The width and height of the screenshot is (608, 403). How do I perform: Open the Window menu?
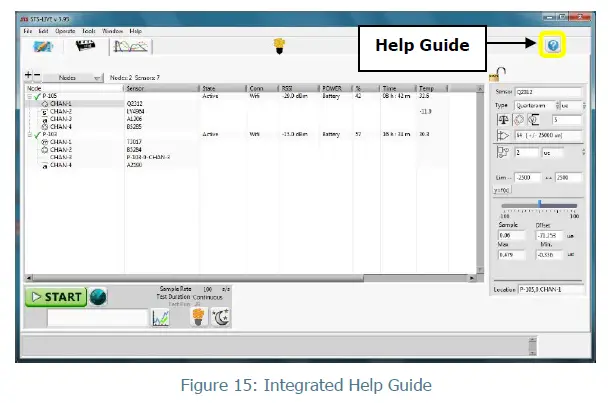[x=112, y=31]
